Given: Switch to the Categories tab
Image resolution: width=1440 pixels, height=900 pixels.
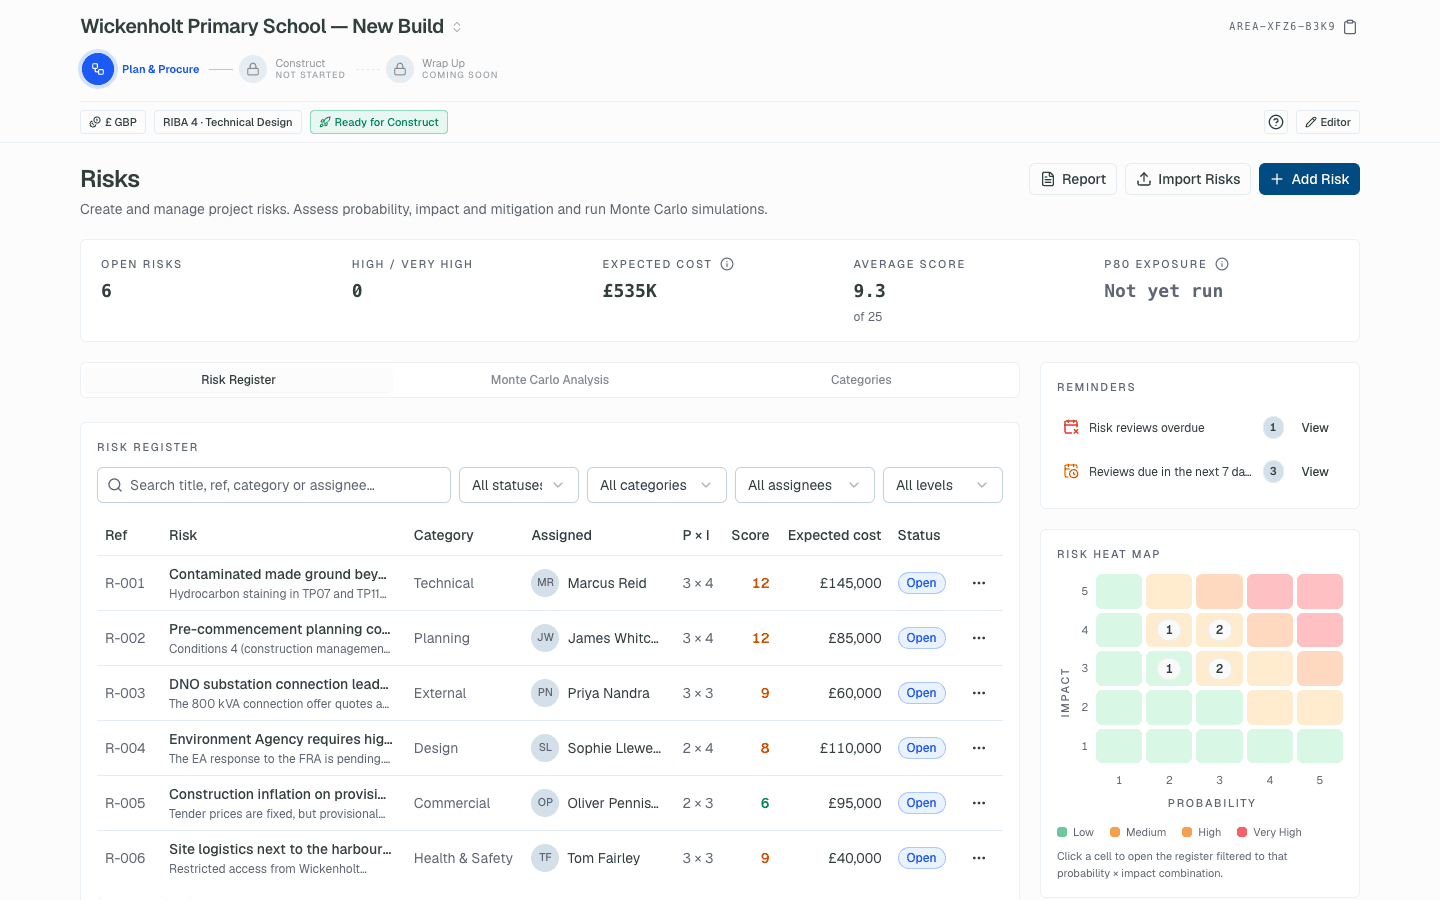Looking at the screenshot, I should 861,380.
